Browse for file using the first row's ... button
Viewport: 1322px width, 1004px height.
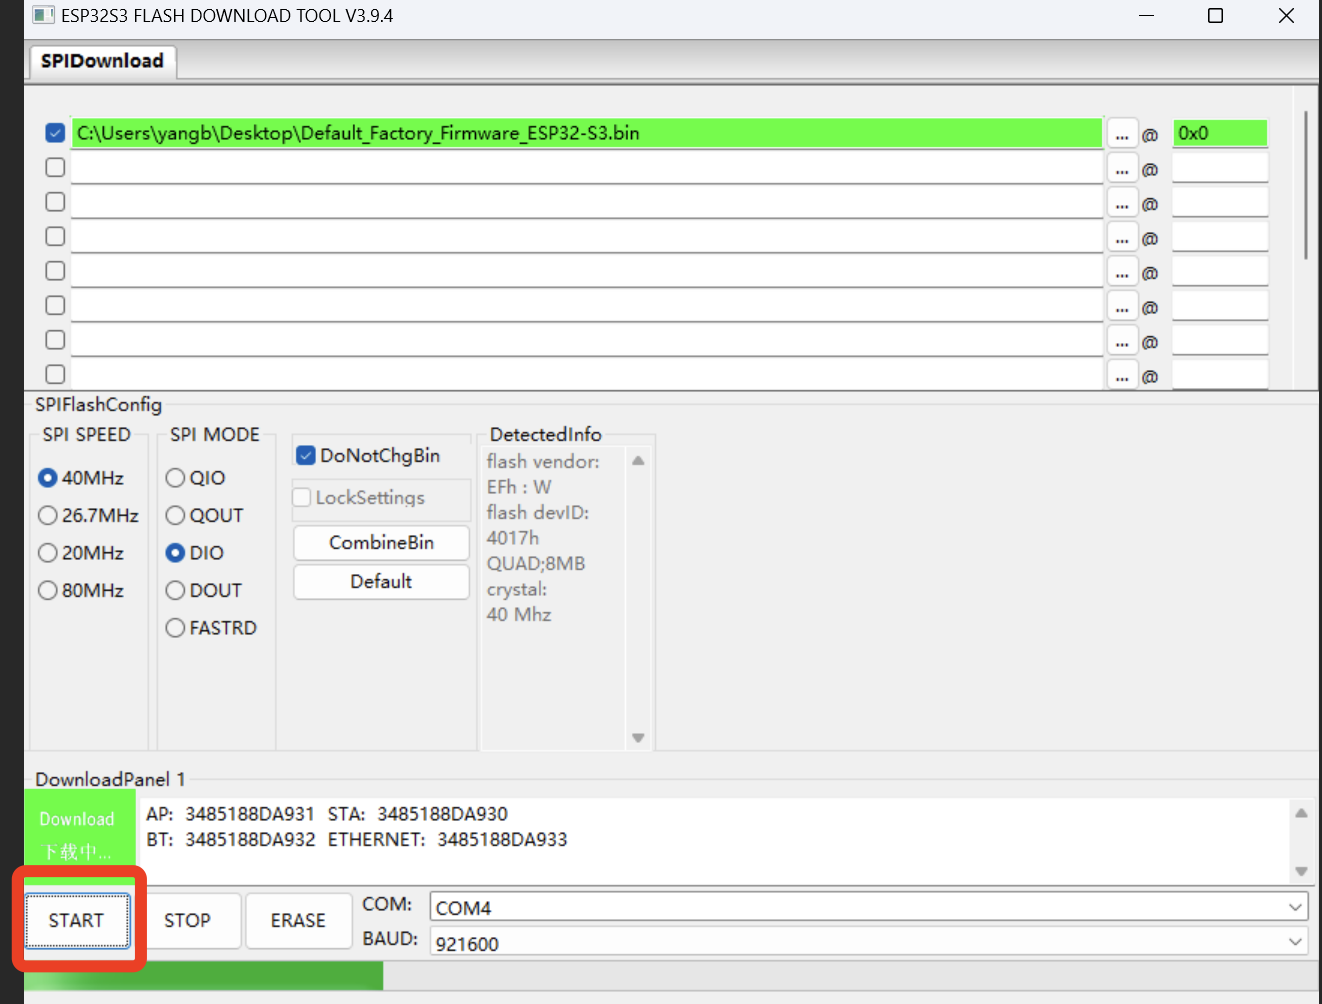coord(1122,134)
